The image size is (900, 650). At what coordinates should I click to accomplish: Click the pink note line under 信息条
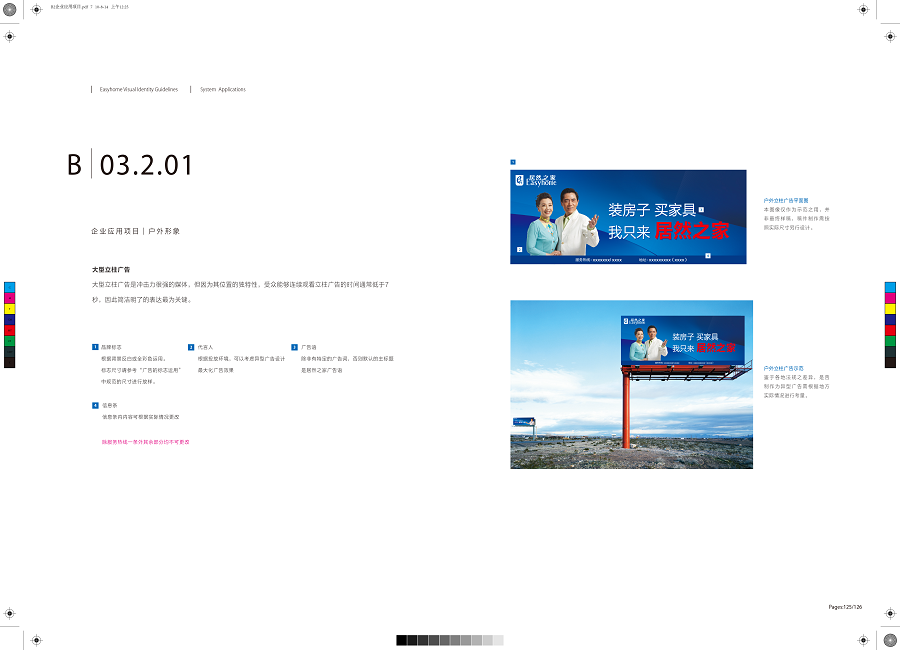coord(146,442)
